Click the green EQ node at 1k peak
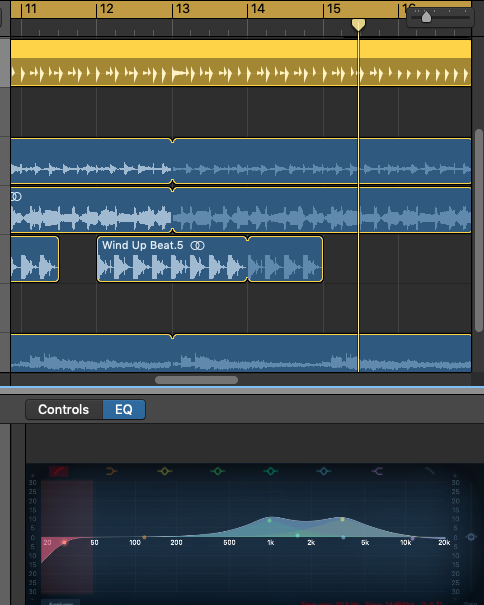 point(269,521)
